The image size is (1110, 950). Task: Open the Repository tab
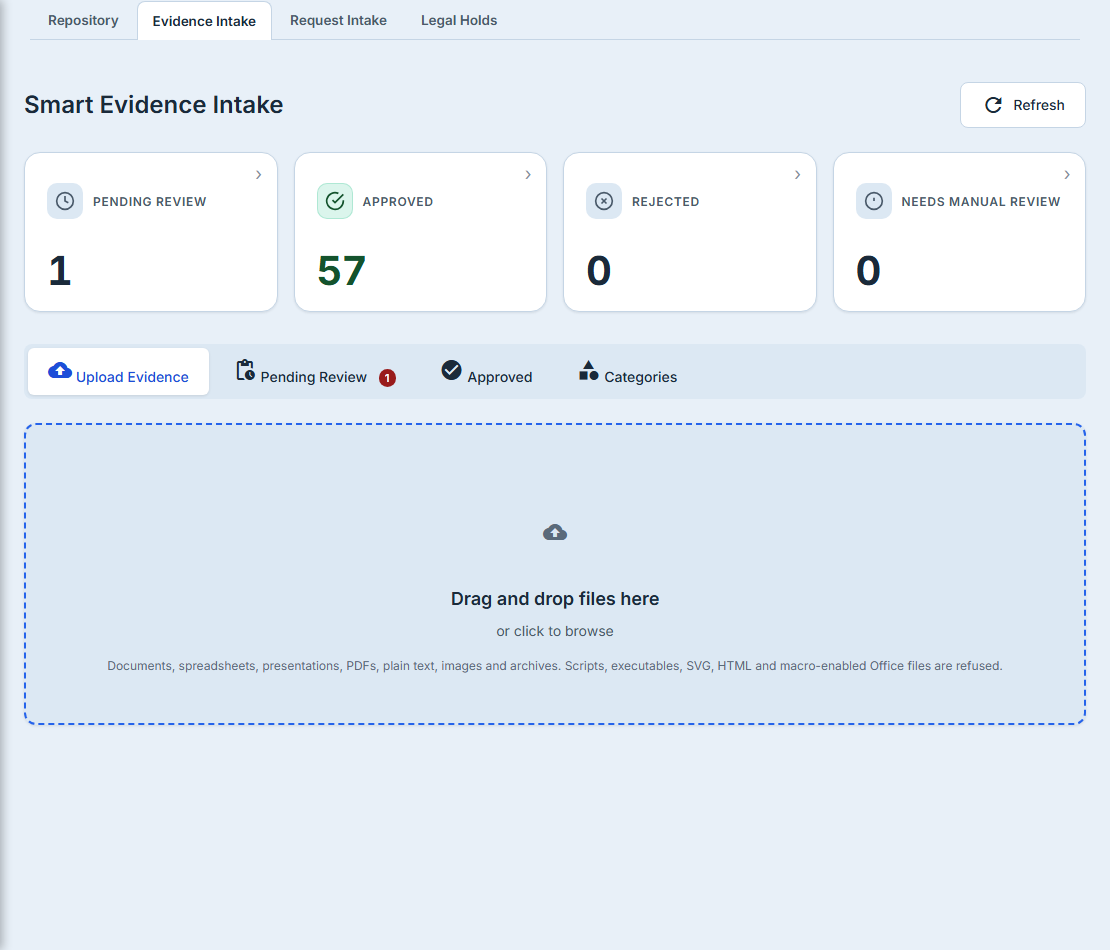coord(83,21)
